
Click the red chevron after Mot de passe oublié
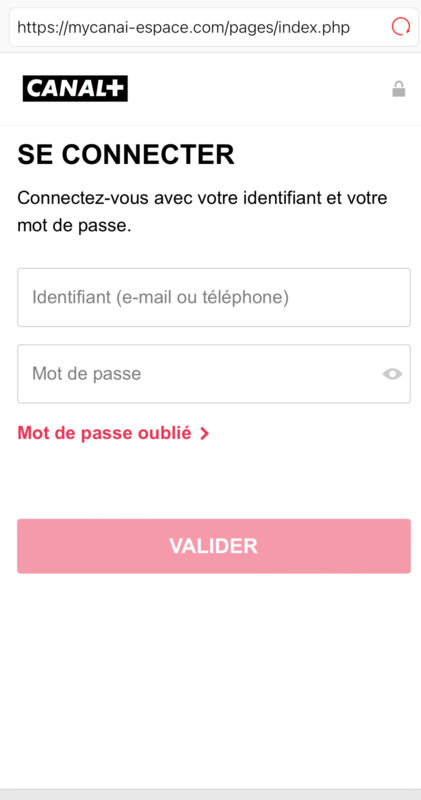[x=204, y=434]
